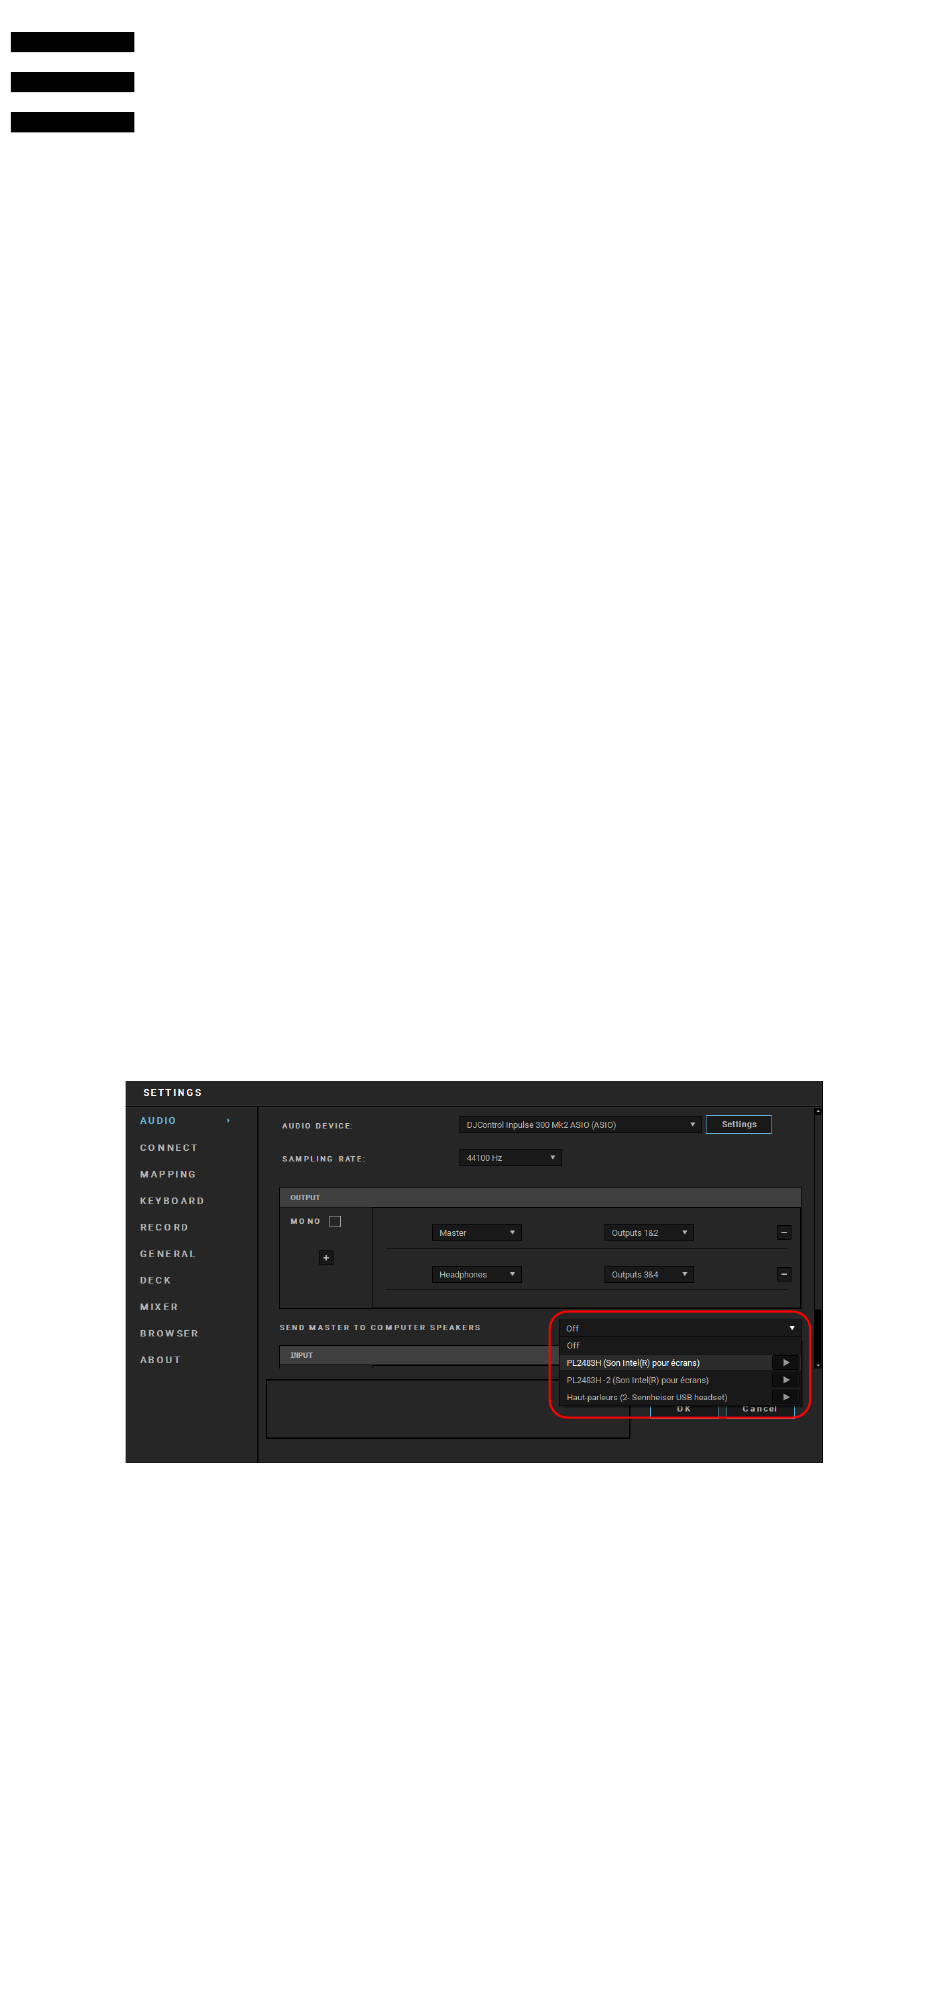Open the Audio settings category

[158, 1121]
